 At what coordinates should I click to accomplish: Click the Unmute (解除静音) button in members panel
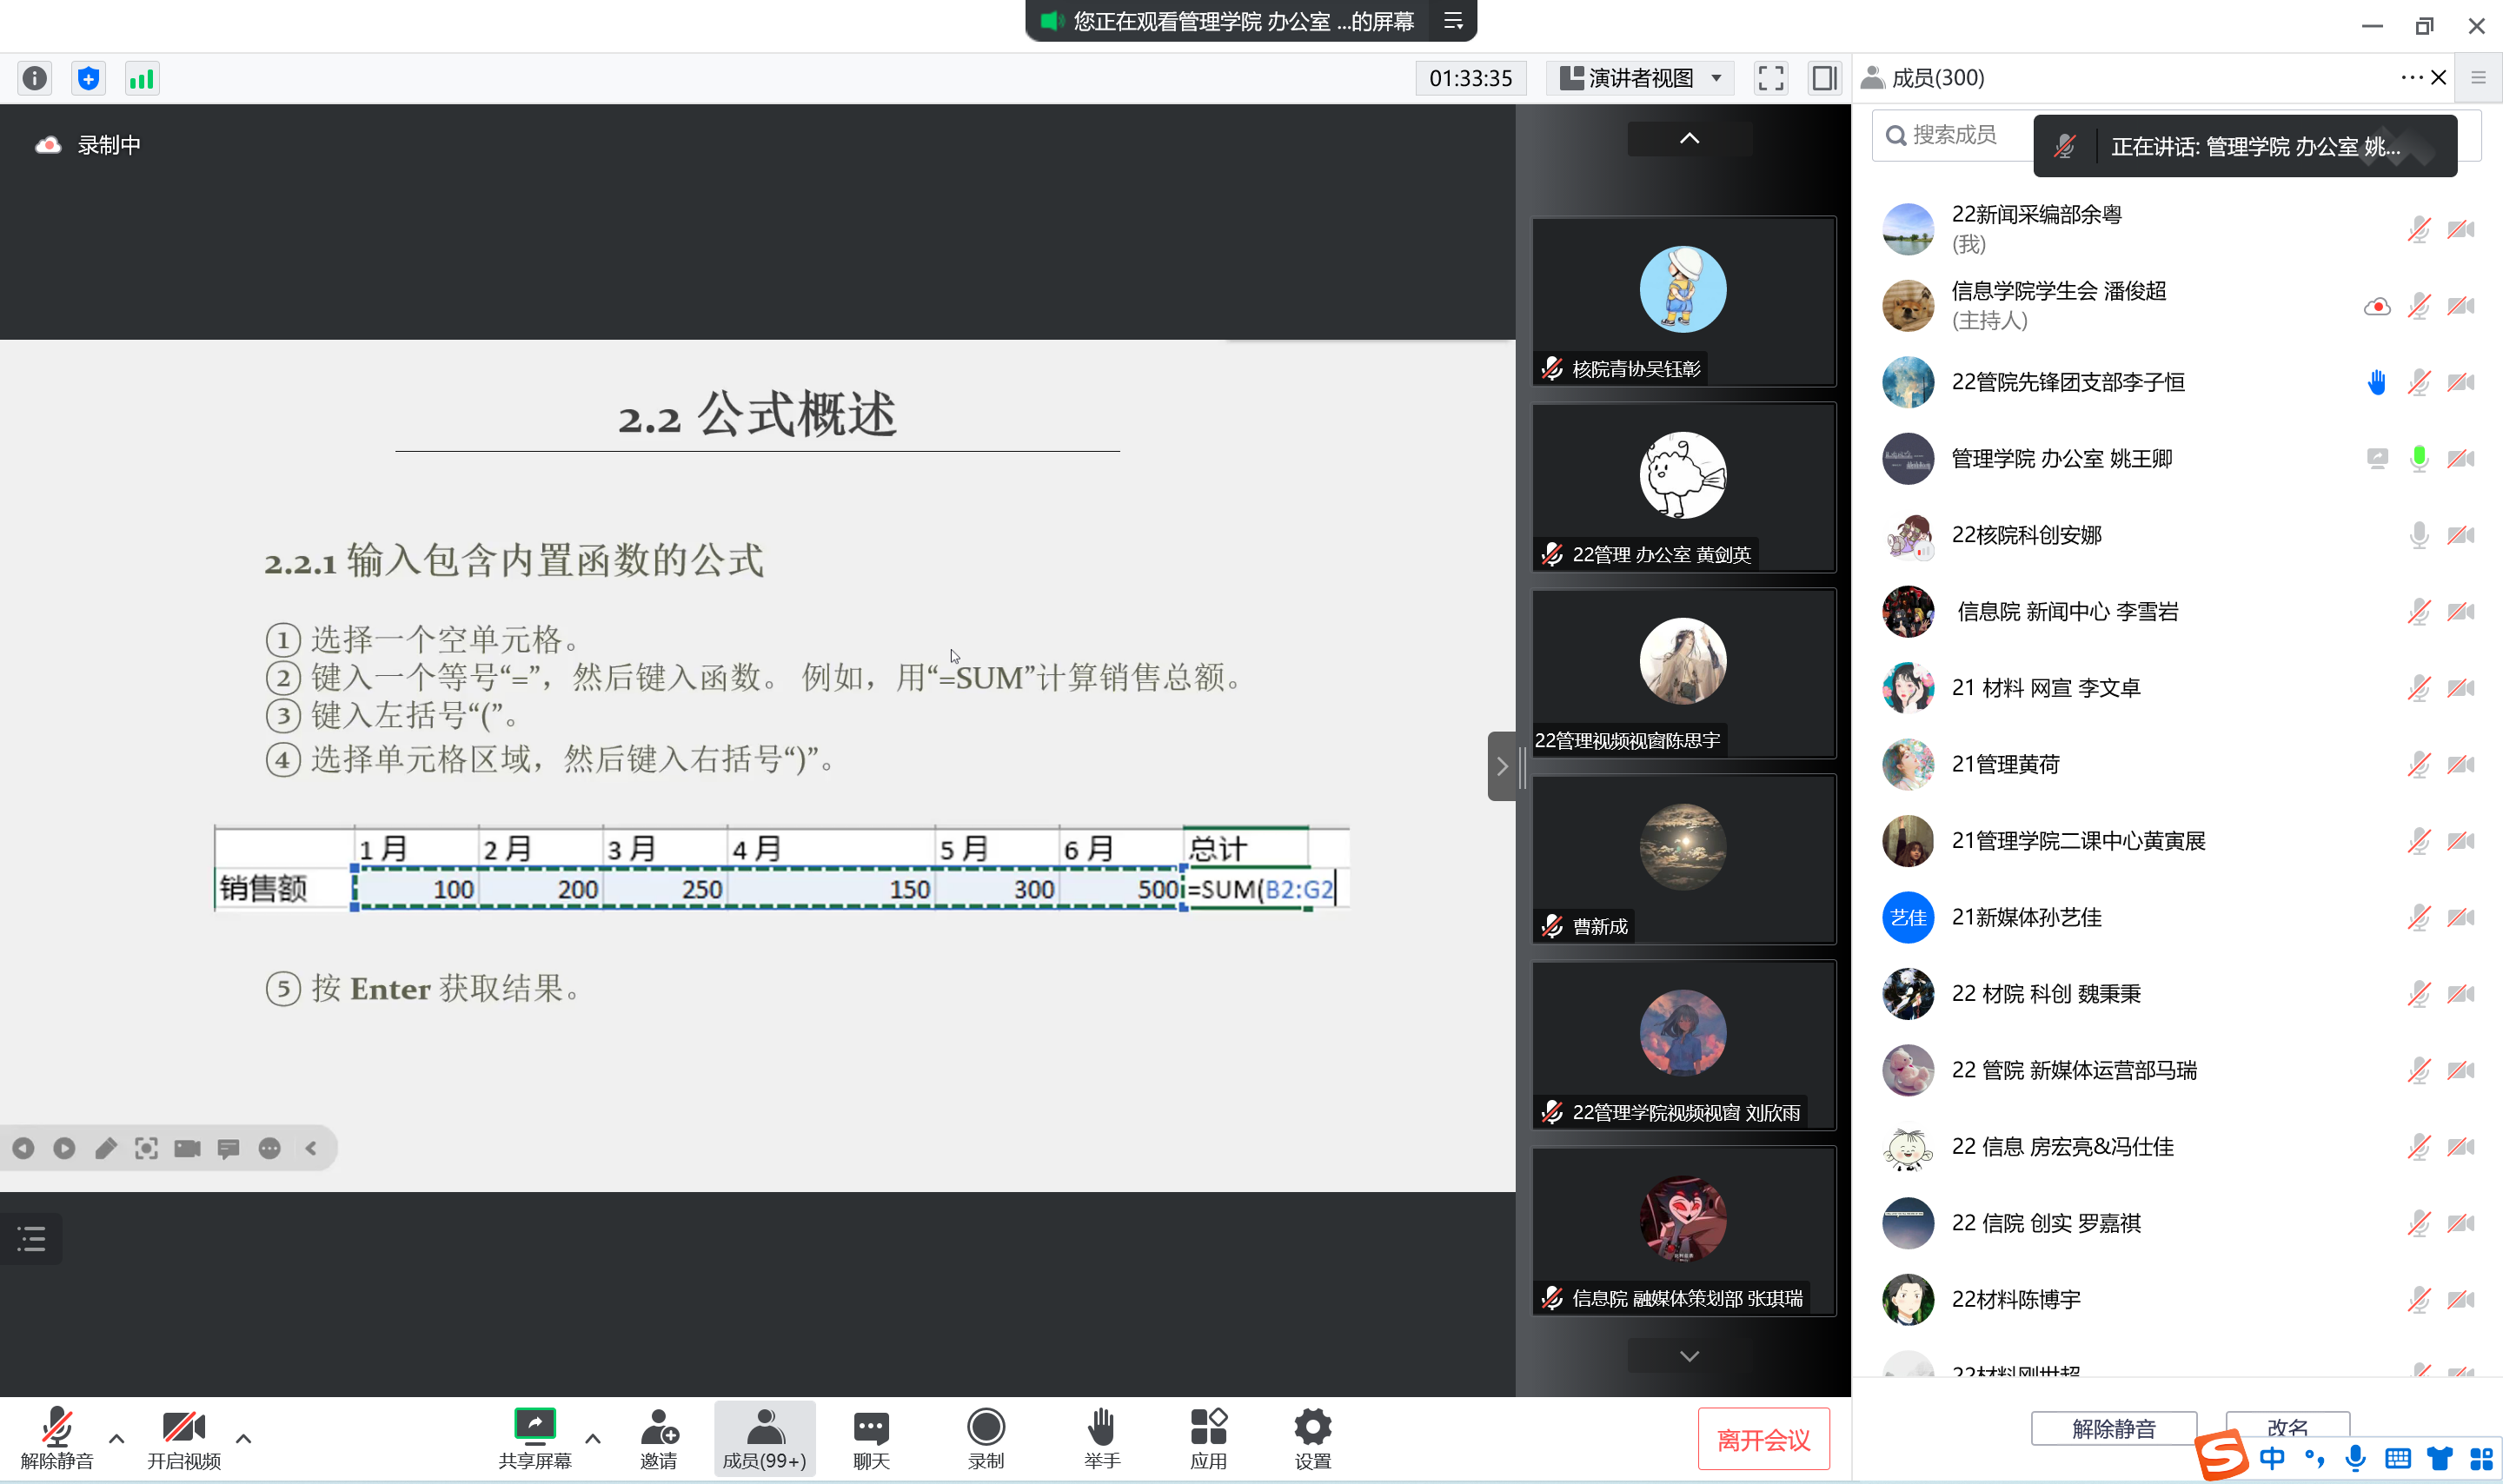2113,1428
